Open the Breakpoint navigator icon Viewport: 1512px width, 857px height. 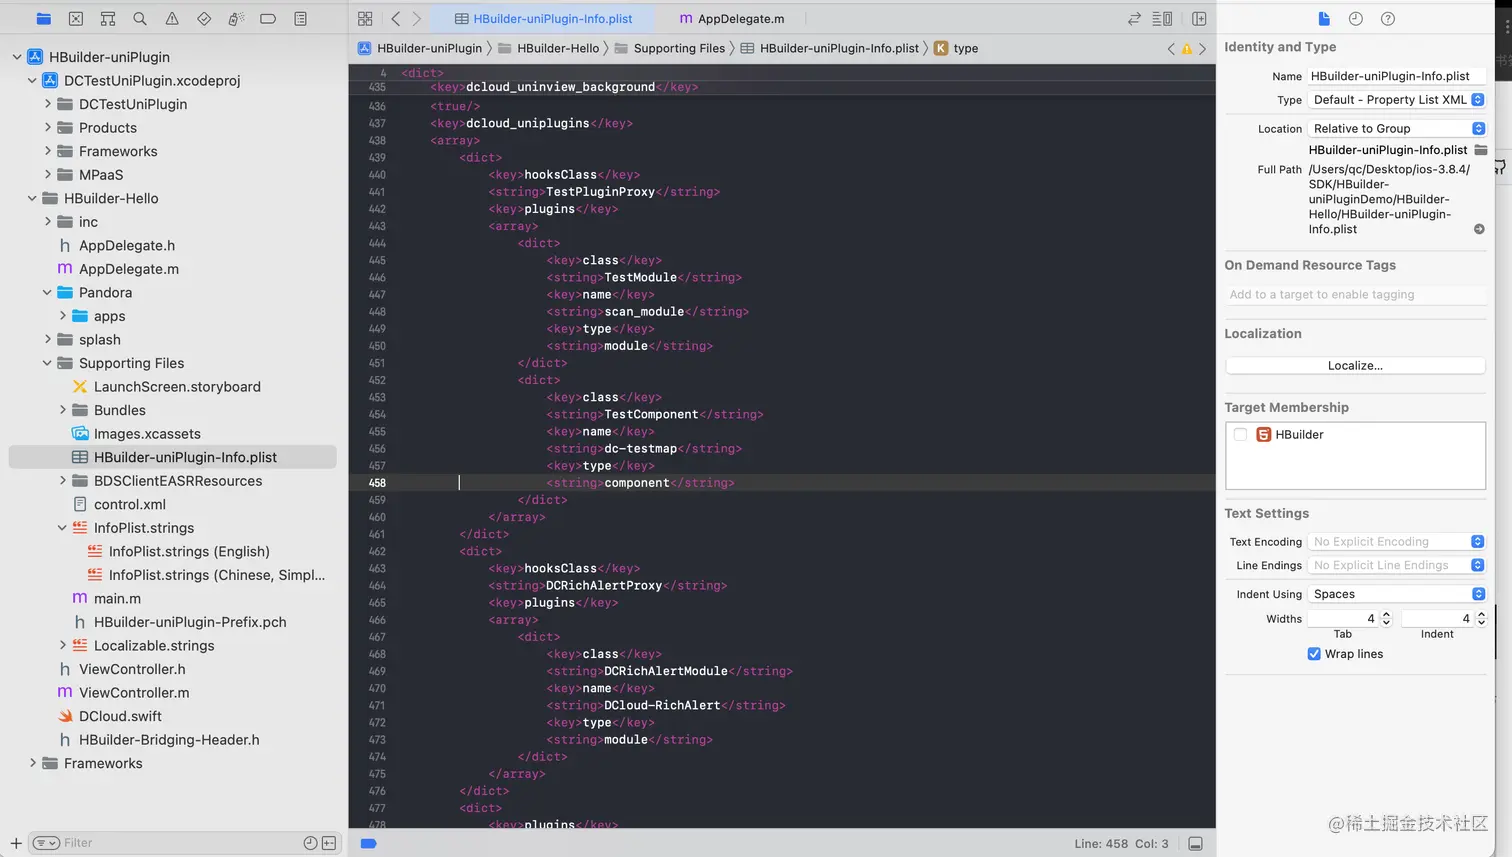point(268,18)
